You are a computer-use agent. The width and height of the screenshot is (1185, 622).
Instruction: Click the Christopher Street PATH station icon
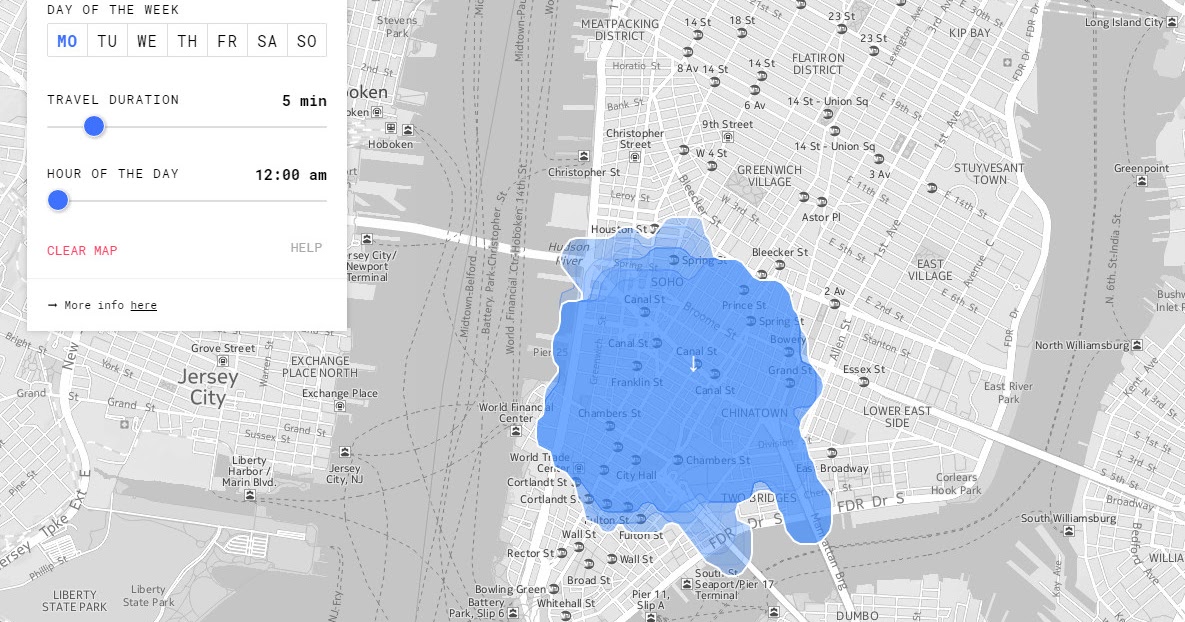pos(634,158)
